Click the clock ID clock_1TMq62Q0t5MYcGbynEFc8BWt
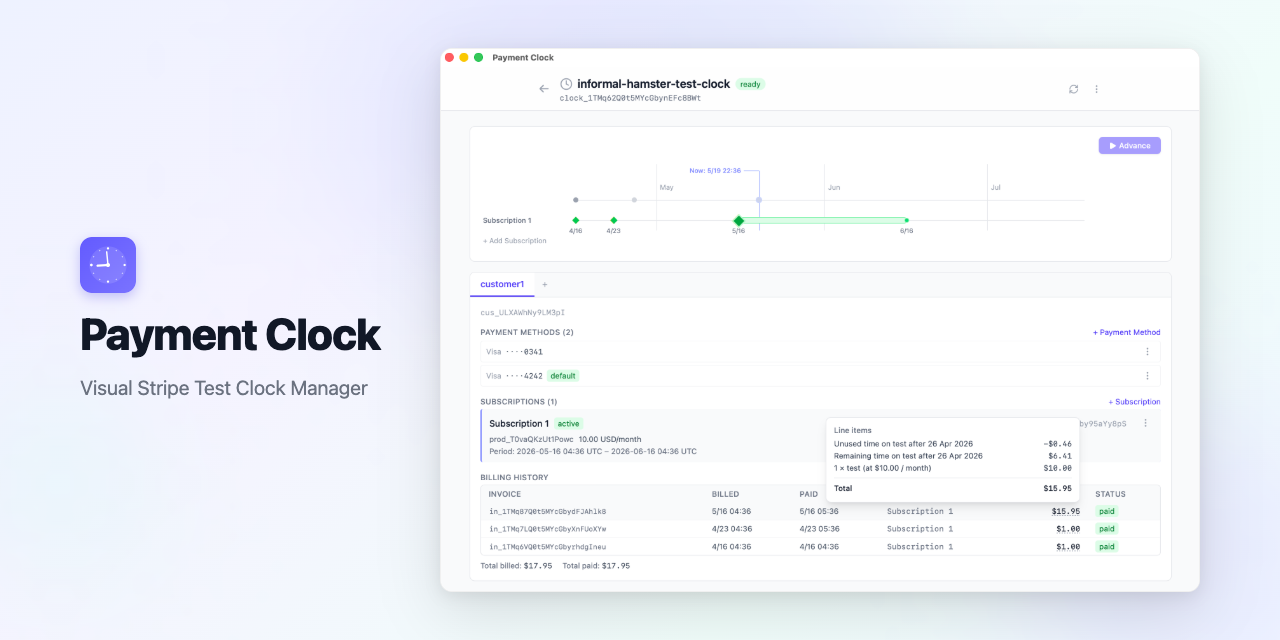 (x=630, y=99)
